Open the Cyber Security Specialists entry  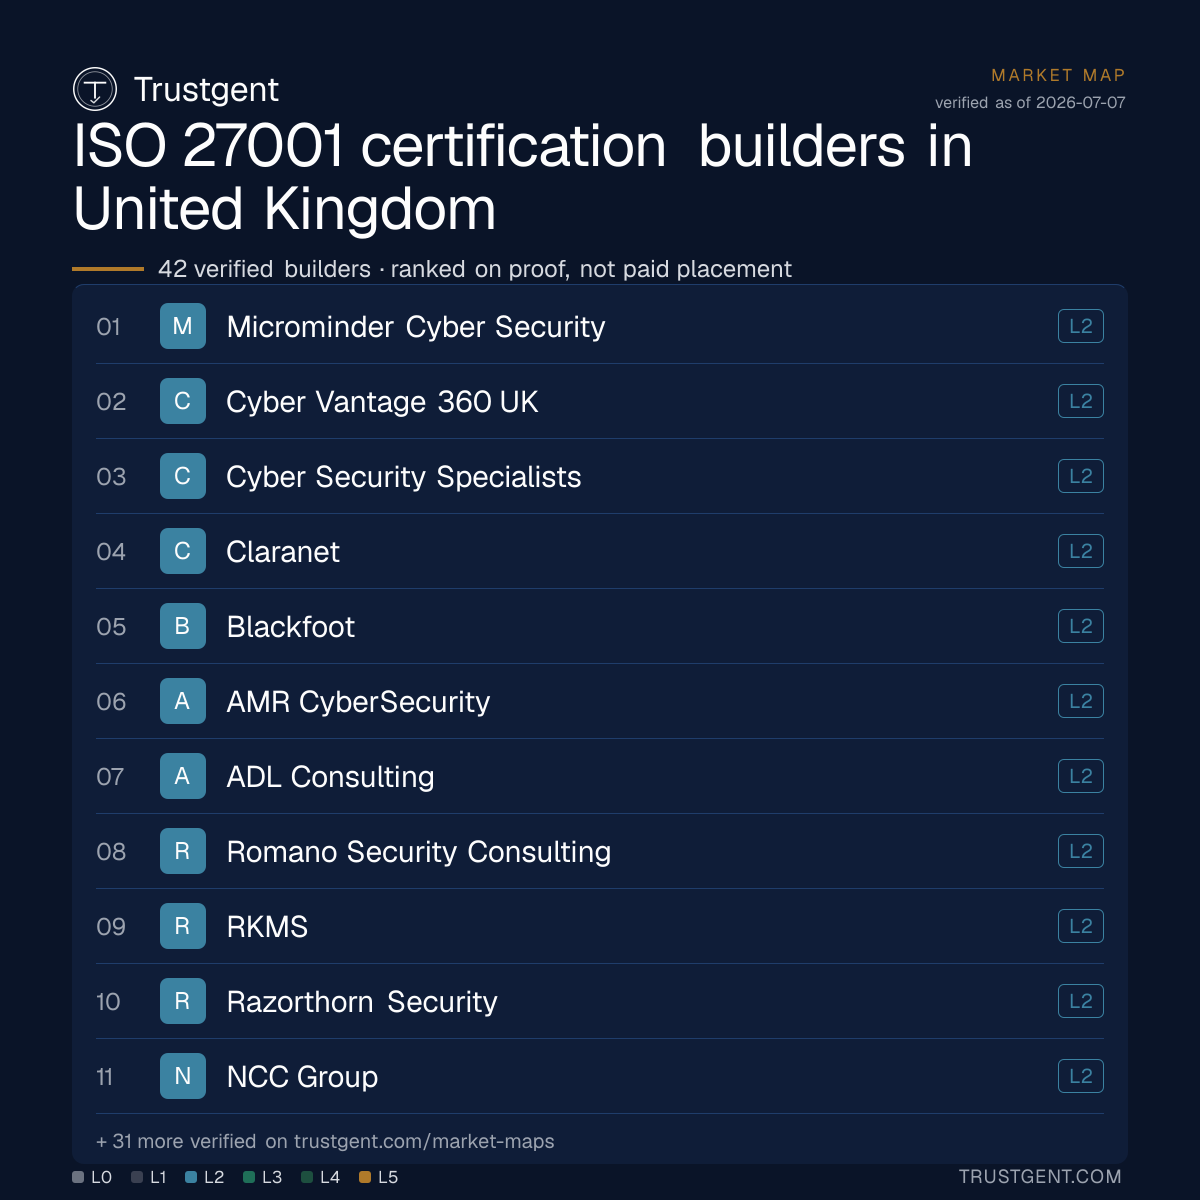(x=600, y=476)
